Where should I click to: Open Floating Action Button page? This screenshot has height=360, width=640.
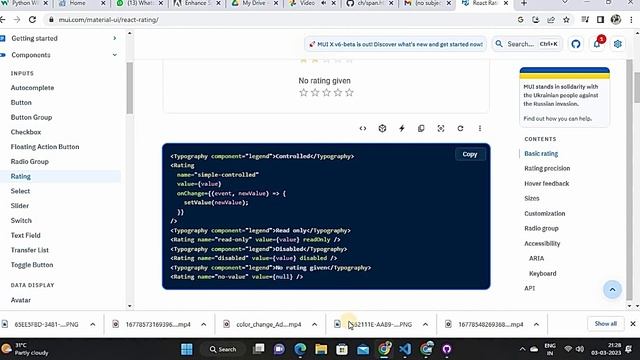45,147
